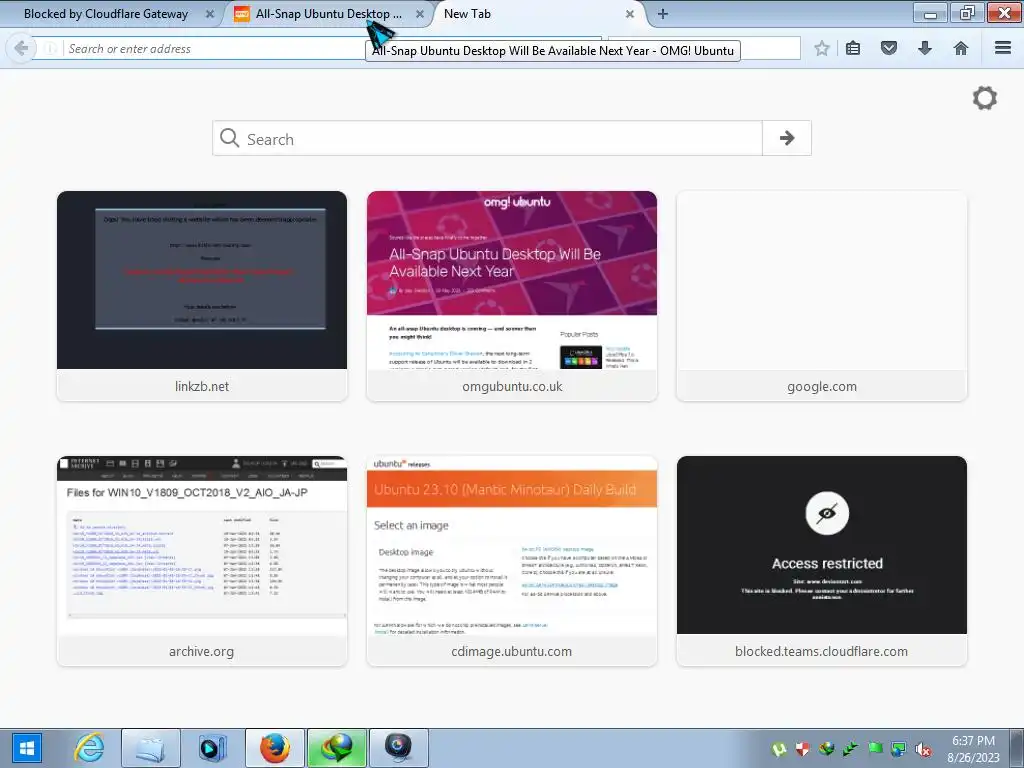Save page to Pocket icon
This screenshot has height=768, width=1024.
point(889,48)
